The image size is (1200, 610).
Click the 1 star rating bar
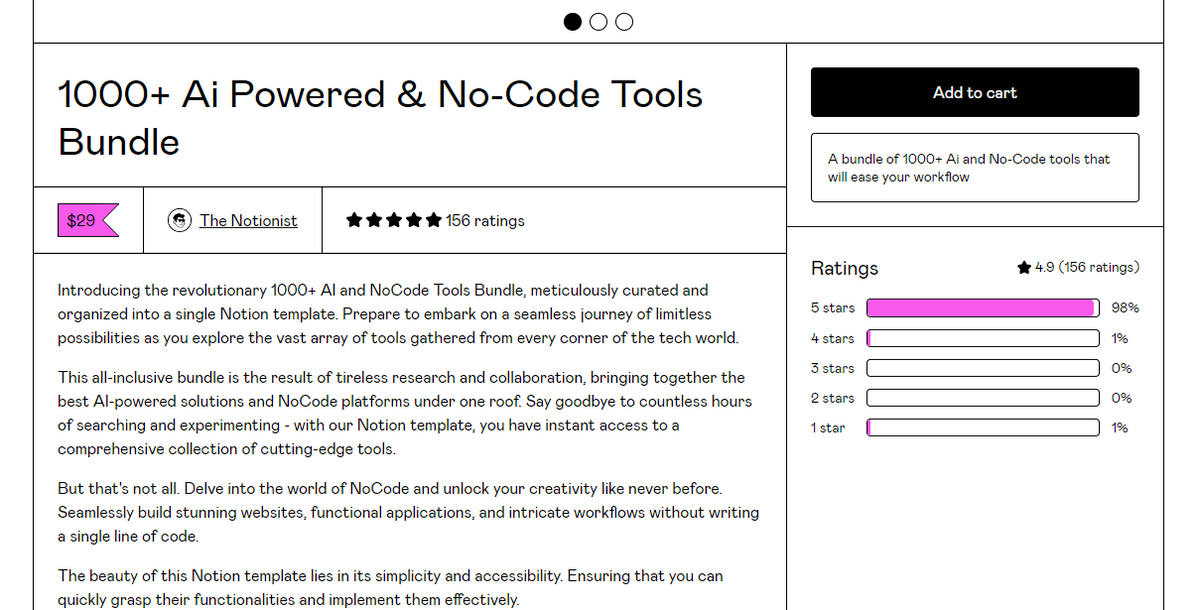[x=983, y=428]
